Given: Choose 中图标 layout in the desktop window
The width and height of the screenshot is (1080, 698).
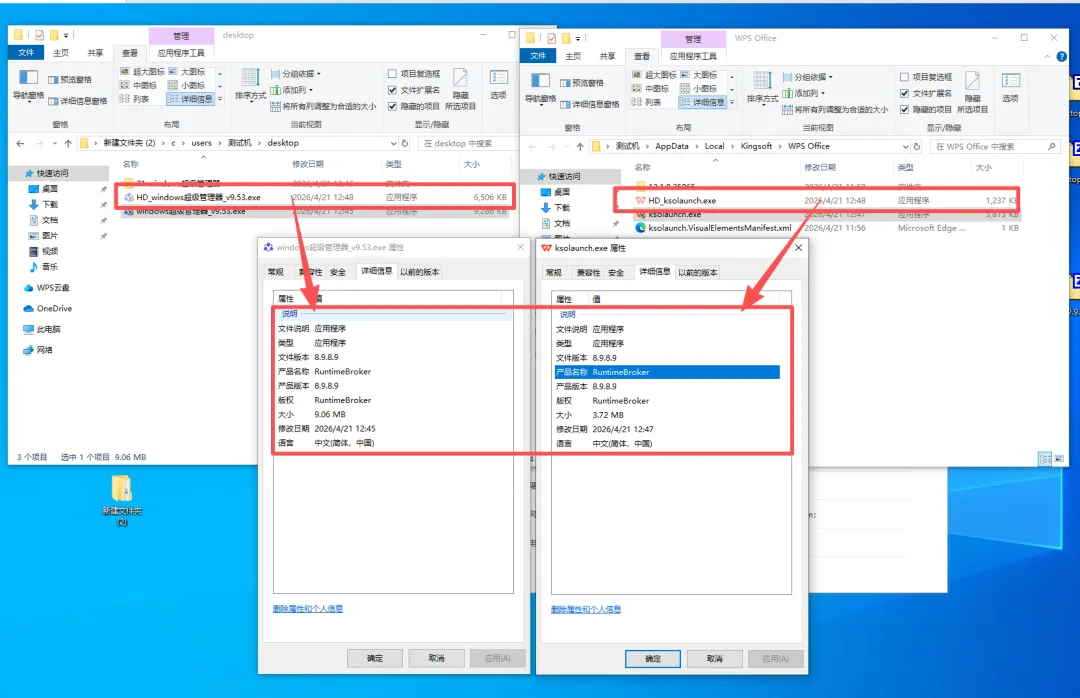Looking at the screenshot, I should point(138,85).
